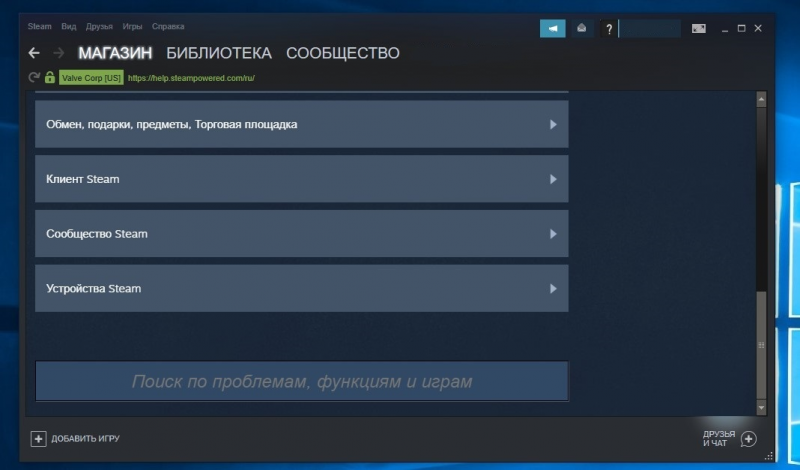
Task: Open the Игры menu
Action: click(132, 26)
